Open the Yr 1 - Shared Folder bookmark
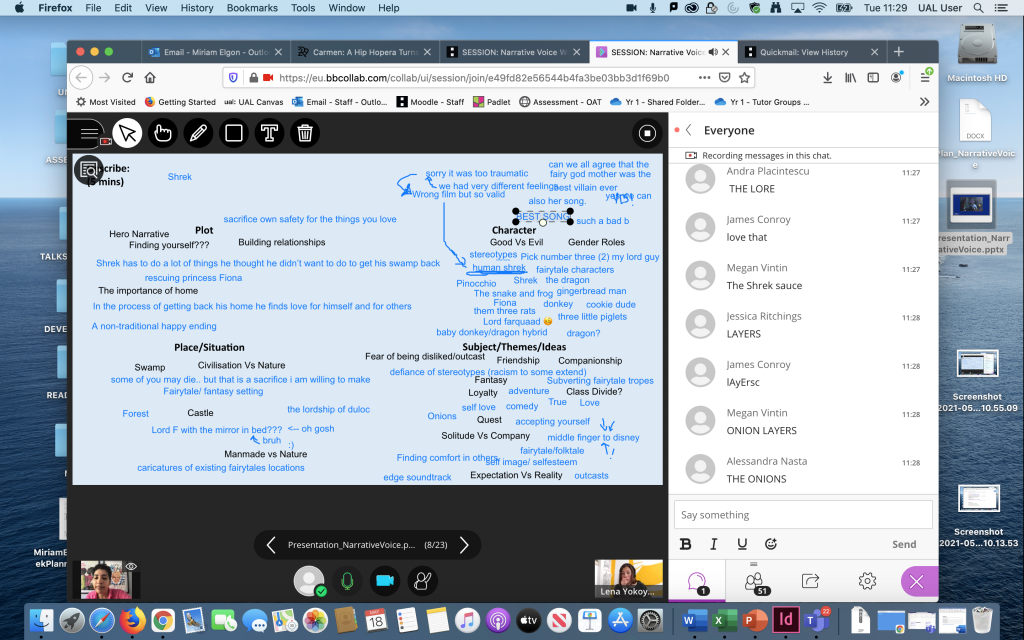Viewport: 1024px width, 640px height. (x=657, y=102)
